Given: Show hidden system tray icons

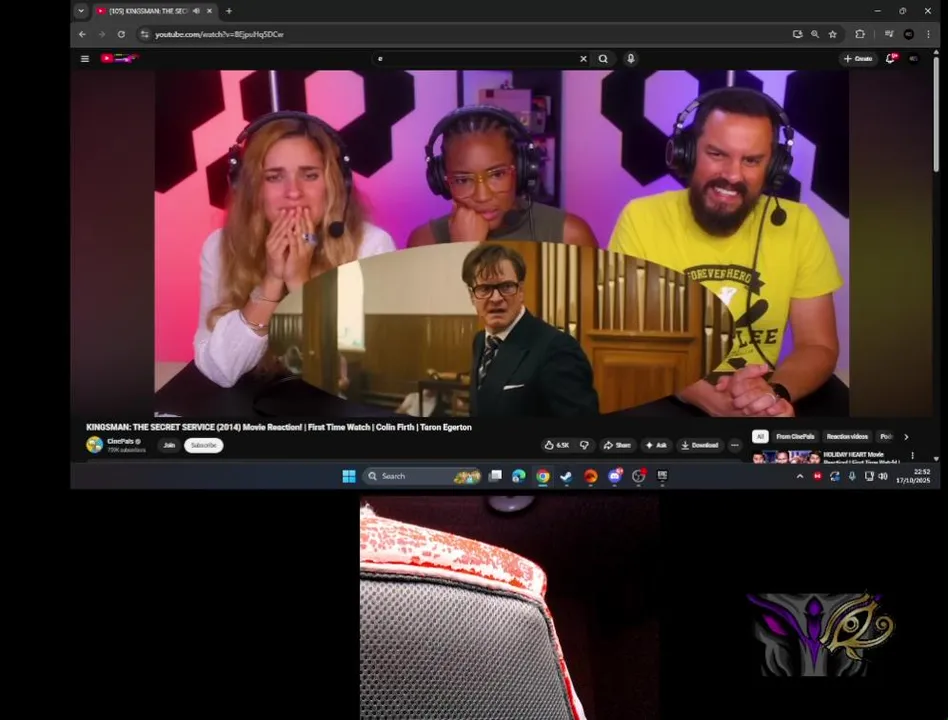Looking at the screenshot, I should point(800,476).
